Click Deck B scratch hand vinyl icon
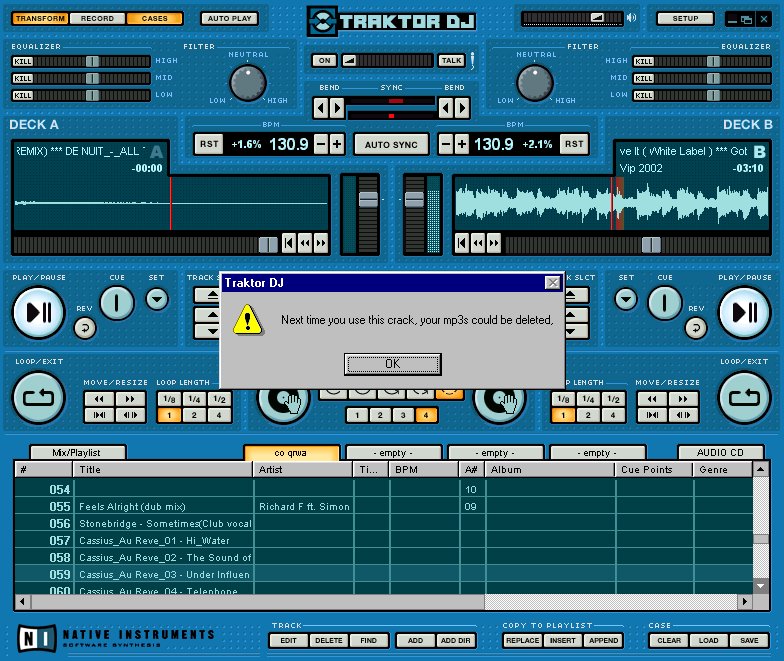 [x=499, y=403]
